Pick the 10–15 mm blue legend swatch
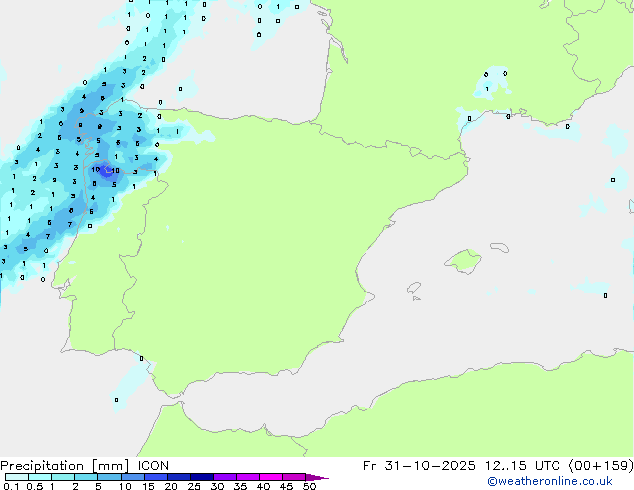Image resolution: width=634 pixels, height=490 pixels. 132,477
